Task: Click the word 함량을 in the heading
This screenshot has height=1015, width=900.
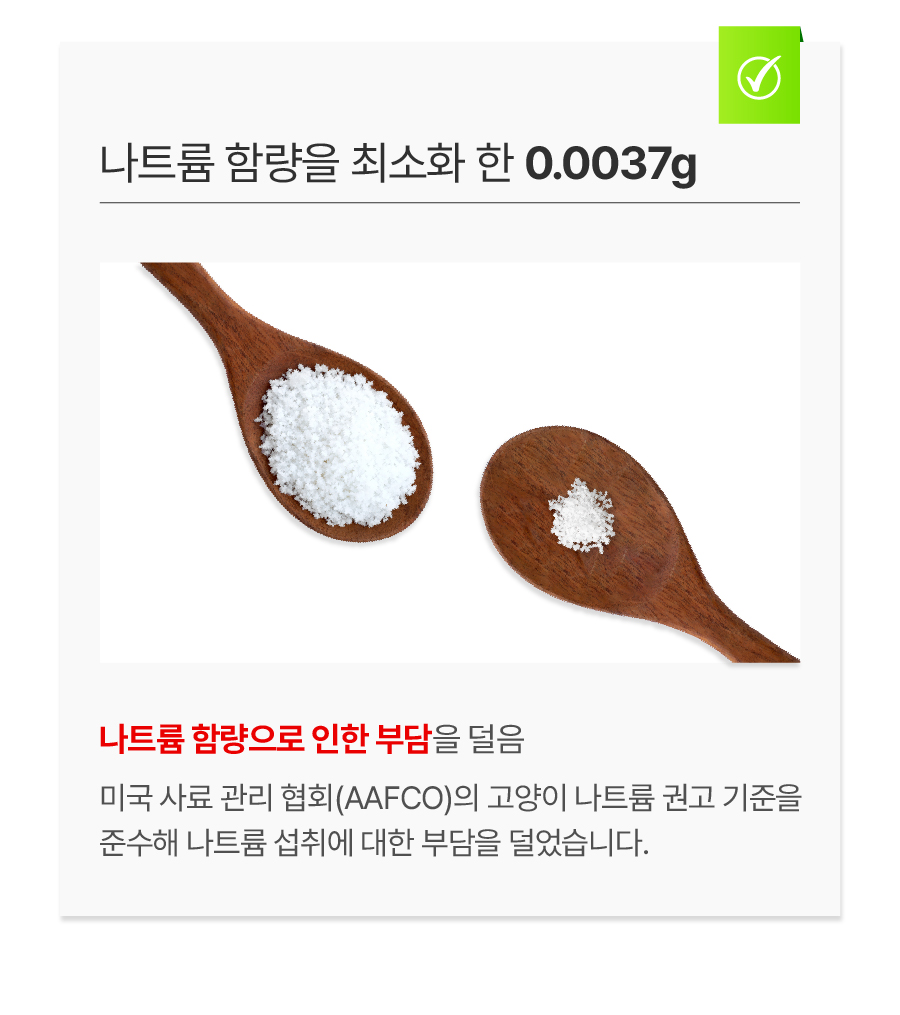Action: [282, 162]
